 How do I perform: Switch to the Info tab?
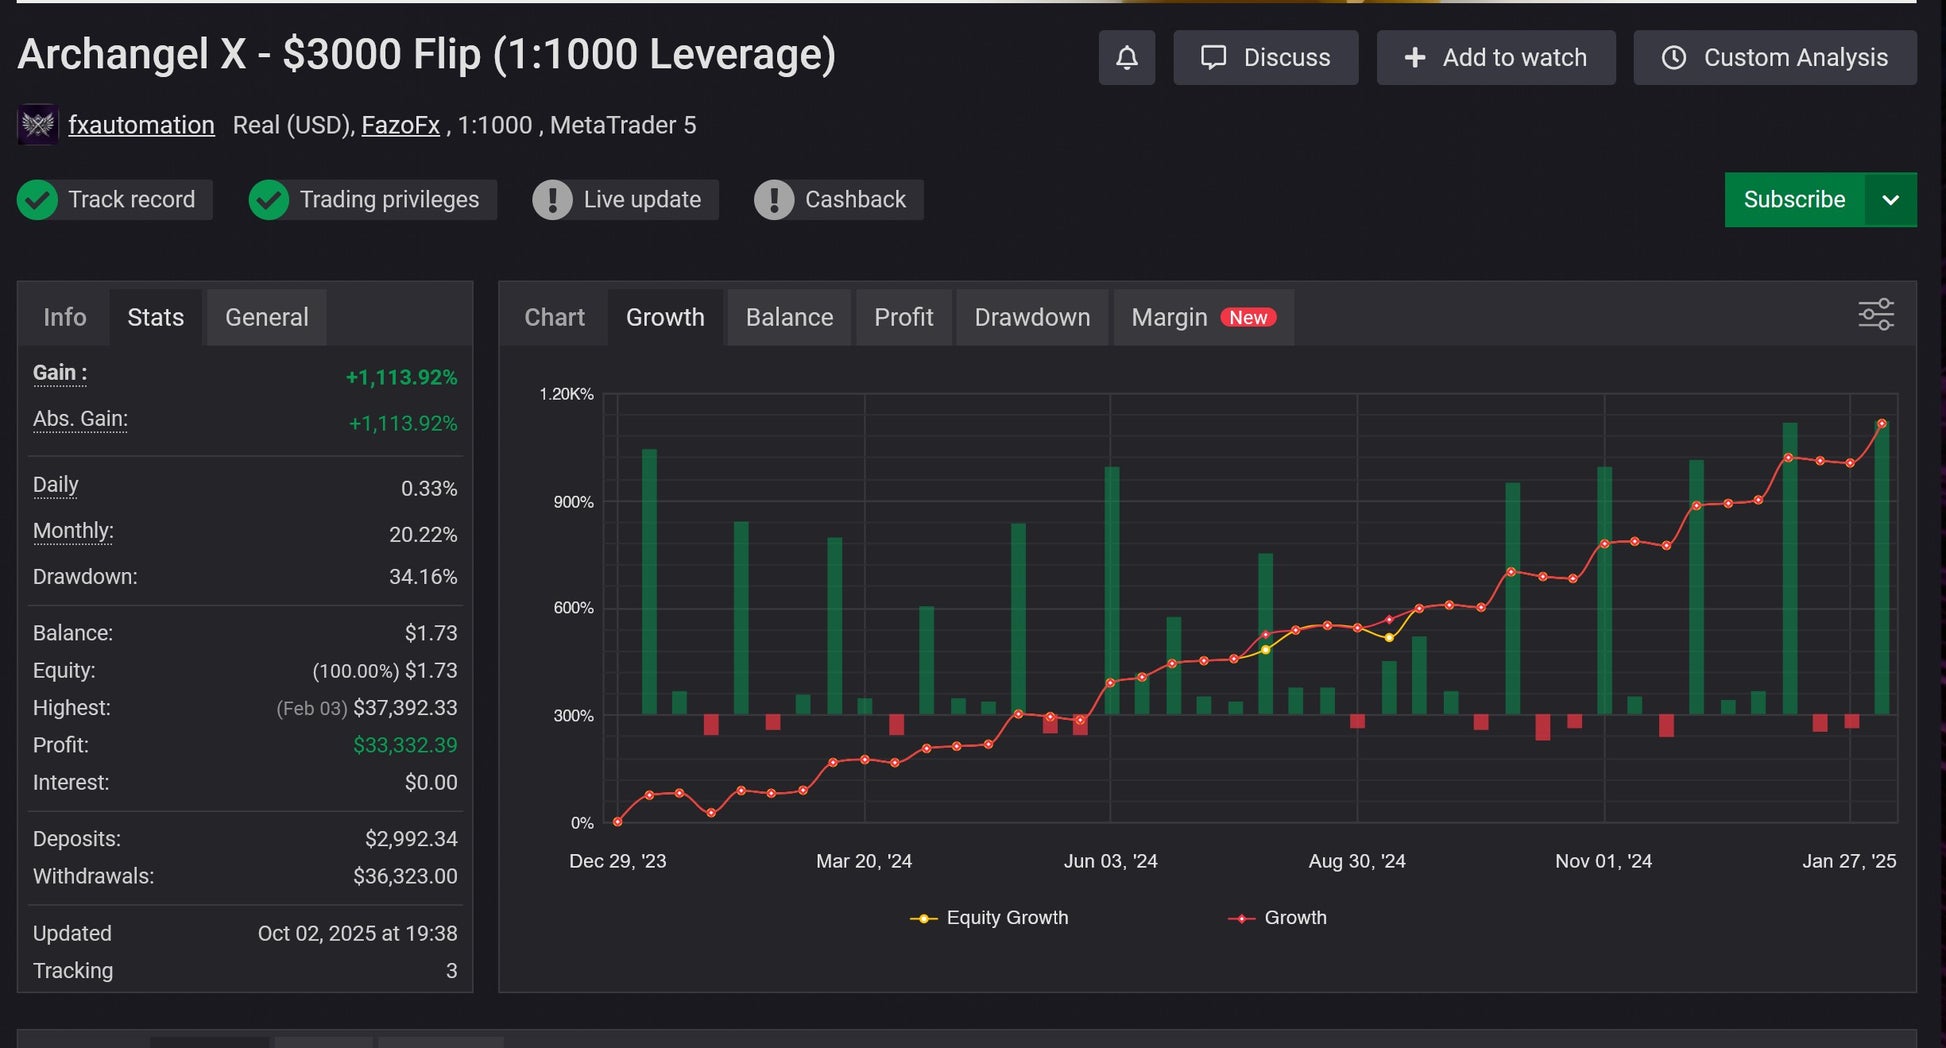coord(65,317)
